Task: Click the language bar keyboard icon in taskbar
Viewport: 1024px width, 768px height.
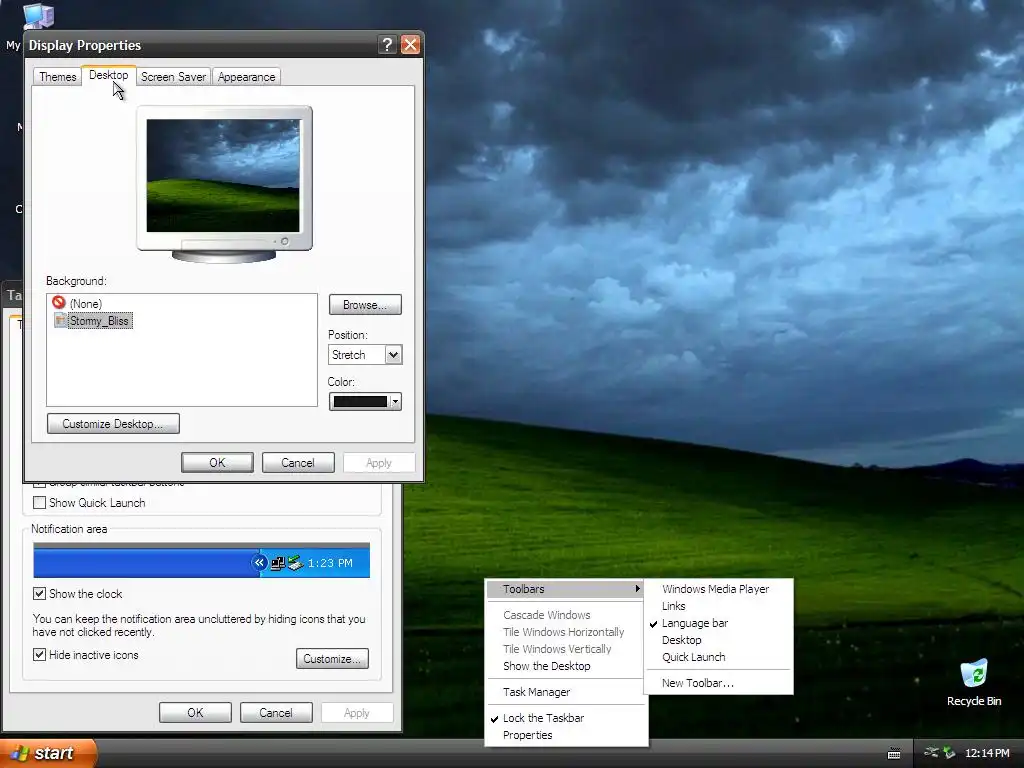Action: pos(894,754)
